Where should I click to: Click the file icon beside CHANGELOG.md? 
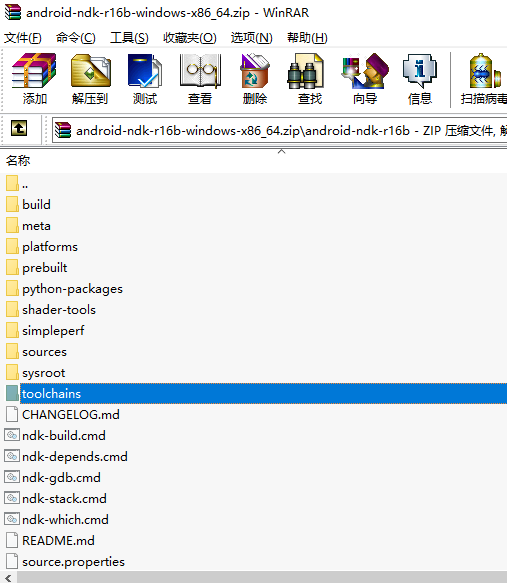coord(12,415)
